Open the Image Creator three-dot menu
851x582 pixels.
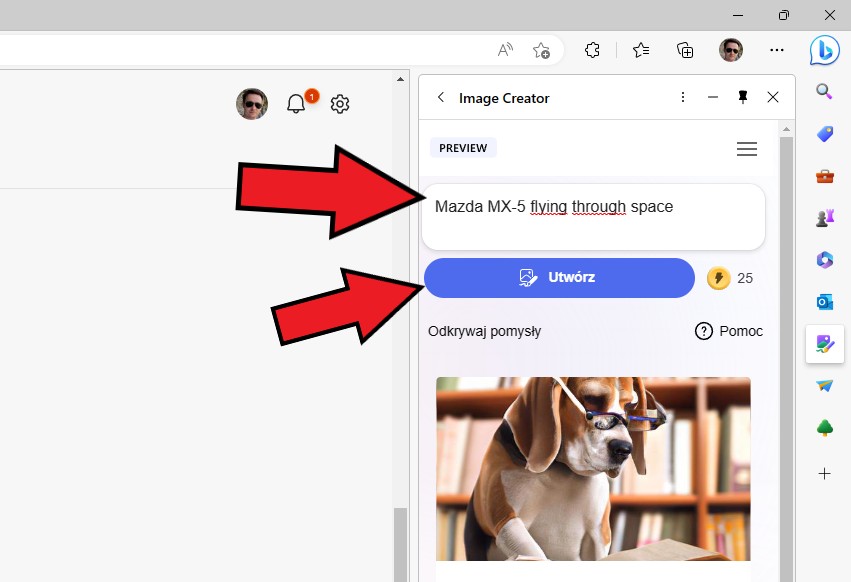coord(683,97)
